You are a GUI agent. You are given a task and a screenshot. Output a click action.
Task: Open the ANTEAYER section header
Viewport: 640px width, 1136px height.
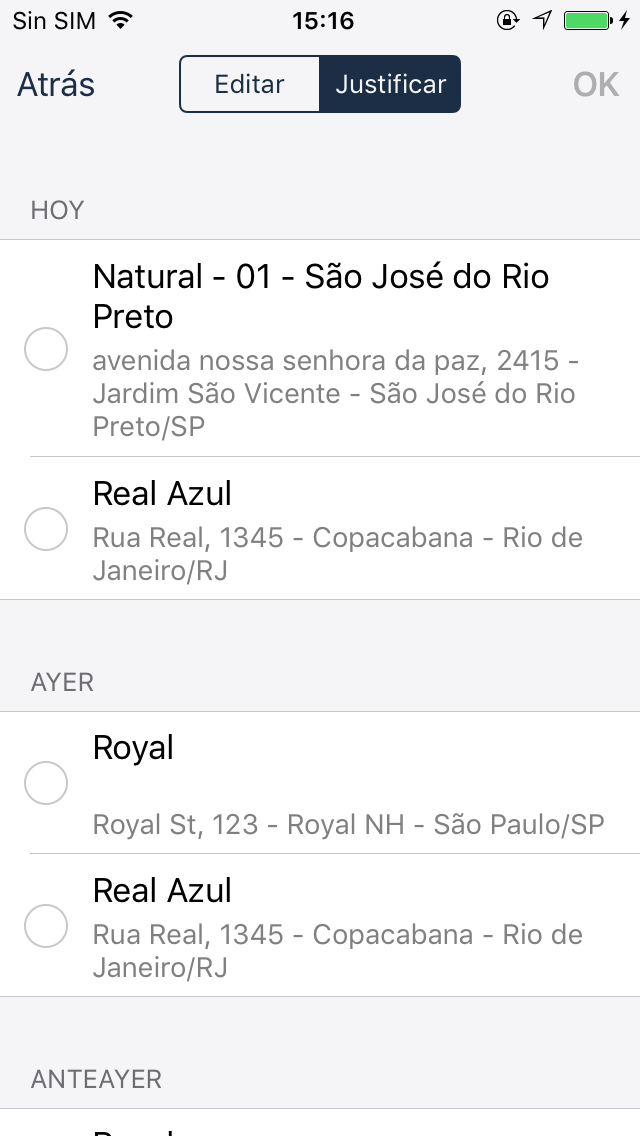click(95, 1080)
